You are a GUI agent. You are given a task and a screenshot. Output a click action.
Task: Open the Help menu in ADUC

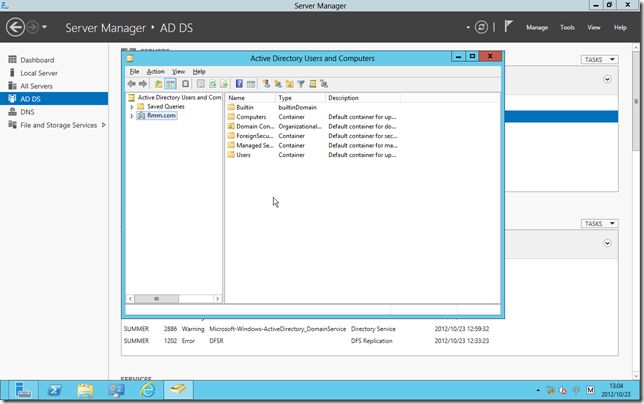(x=199, y=71)
